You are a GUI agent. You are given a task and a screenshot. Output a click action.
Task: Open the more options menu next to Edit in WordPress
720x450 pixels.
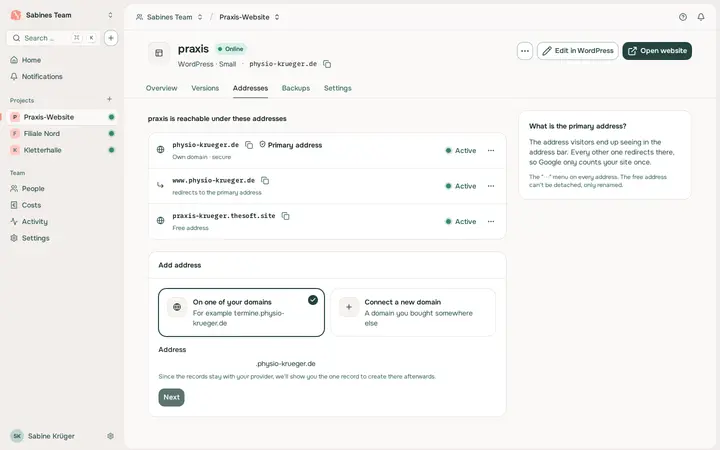[525, 51]
